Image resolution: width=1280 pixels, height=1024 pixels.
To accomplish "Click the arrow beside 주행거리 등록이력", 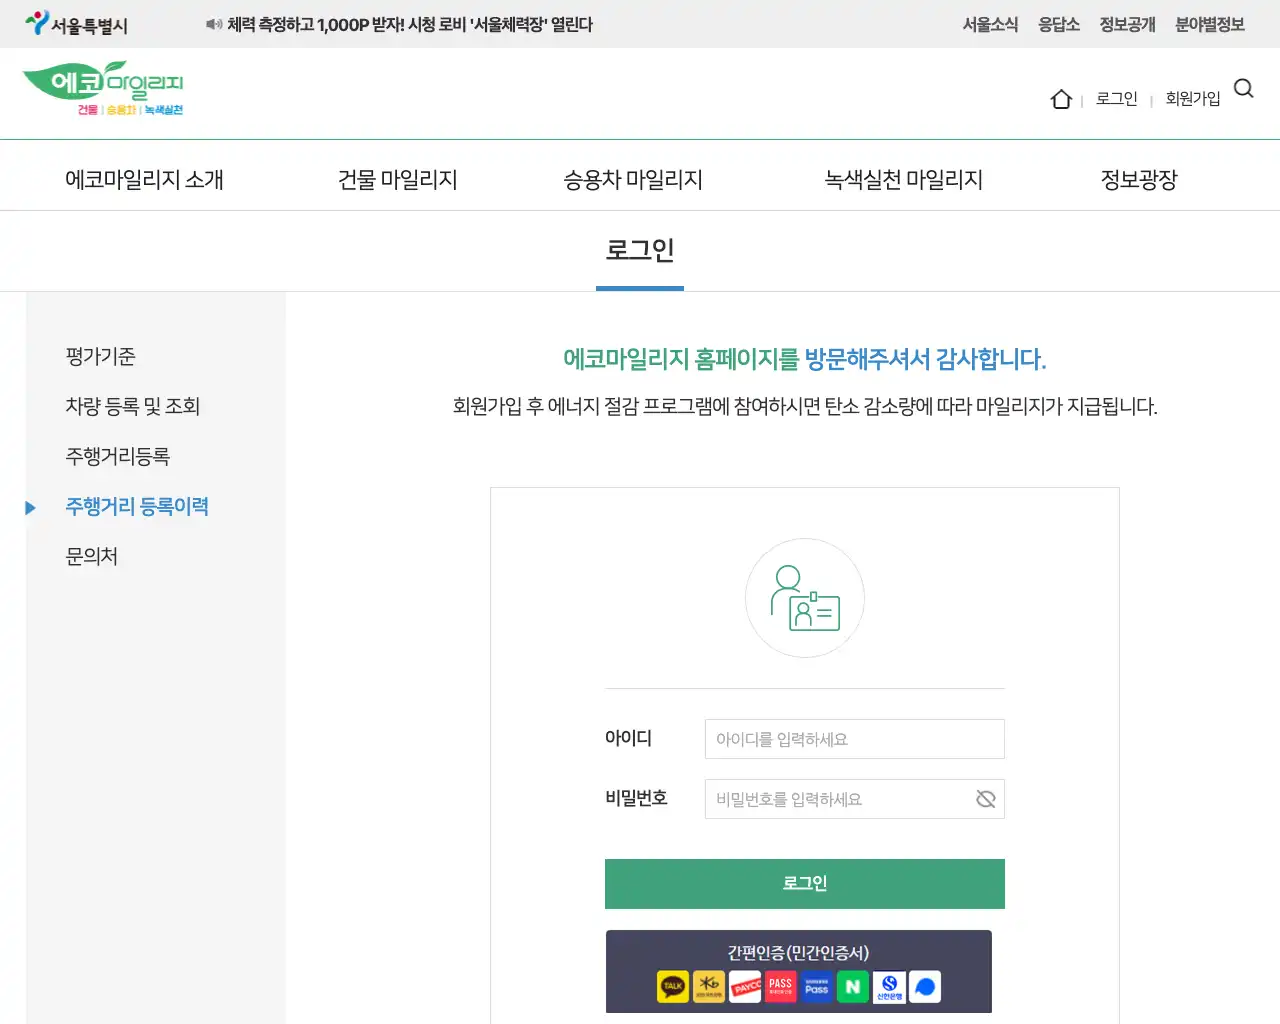I will (30, 507).
